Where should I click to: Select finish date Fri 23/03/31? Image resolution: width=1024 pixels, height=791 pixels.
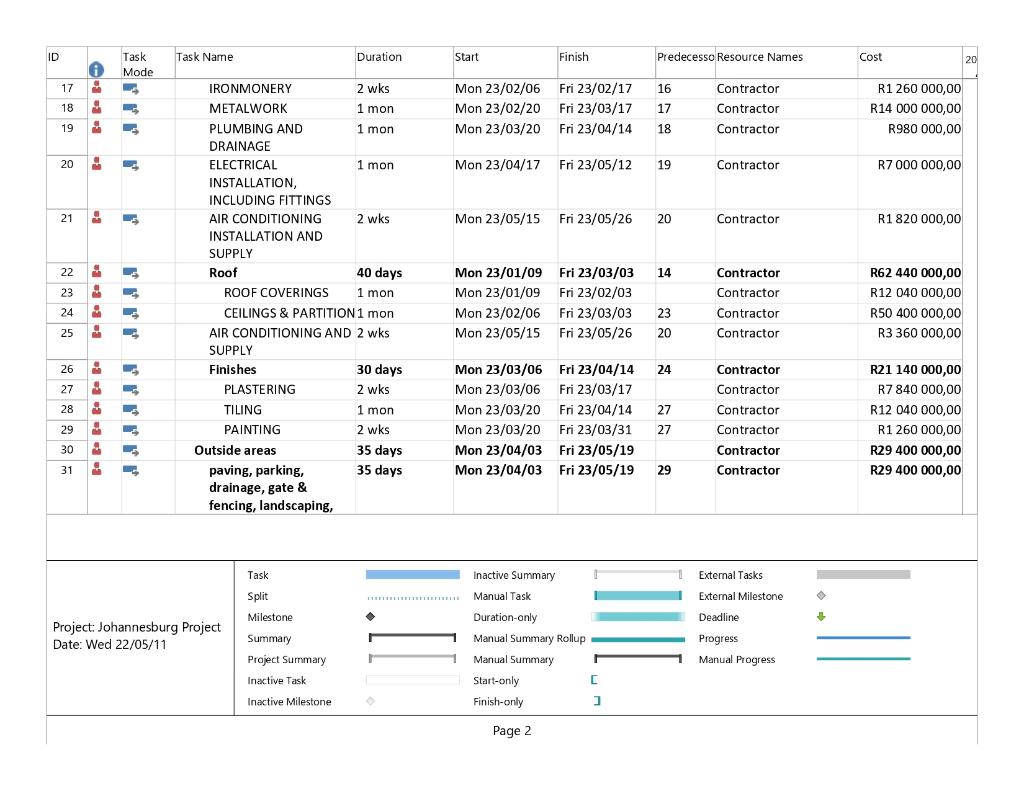point(595,430)
